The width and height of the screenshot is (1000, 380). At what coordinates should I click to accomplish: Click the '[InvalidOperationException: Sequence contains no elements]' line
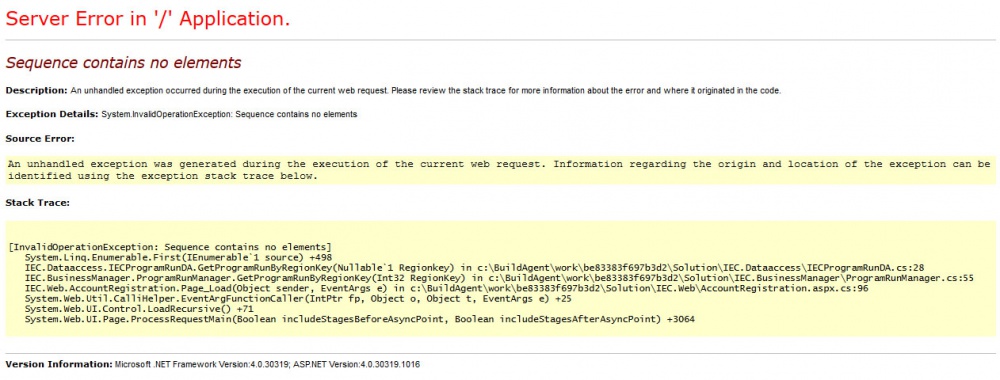click(170, 247)
